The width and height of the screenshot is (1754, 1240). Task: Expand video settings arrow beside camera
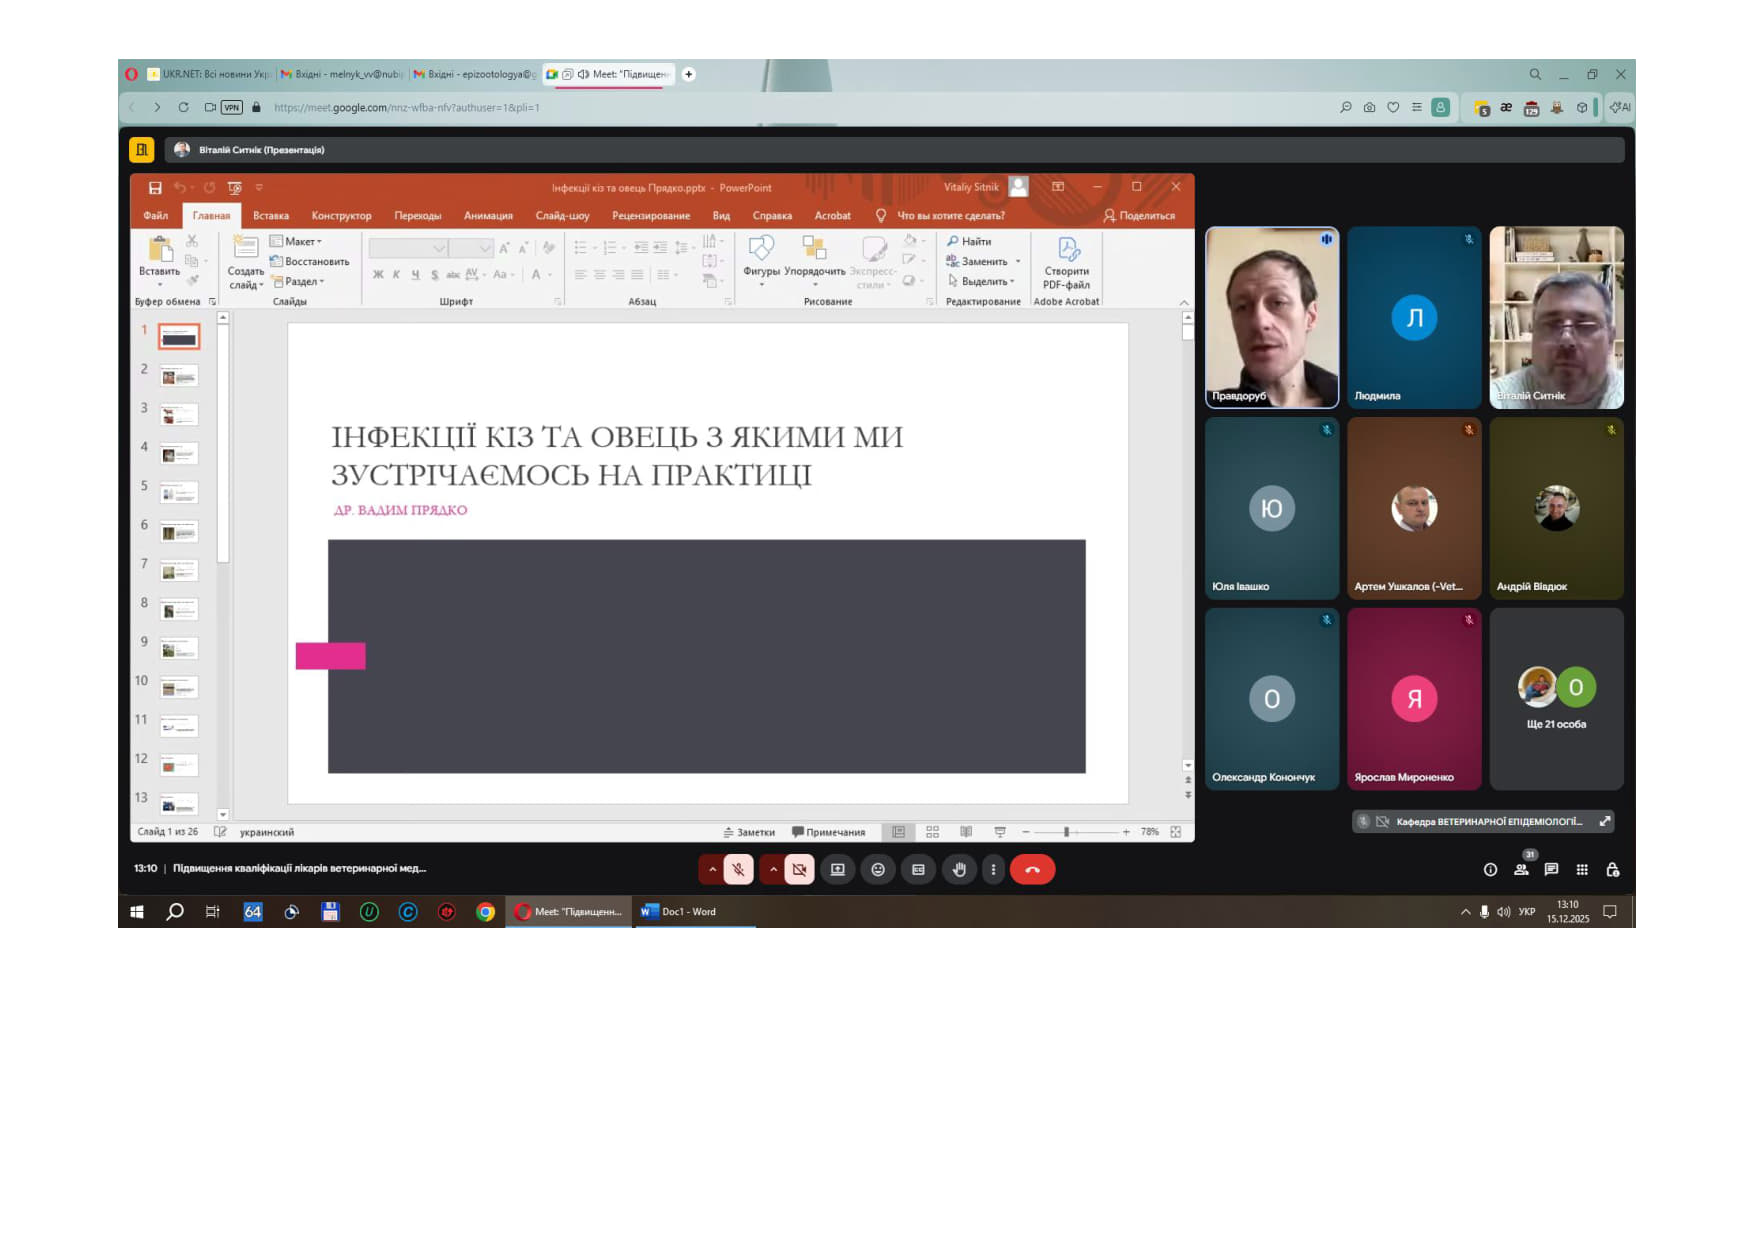773,870
